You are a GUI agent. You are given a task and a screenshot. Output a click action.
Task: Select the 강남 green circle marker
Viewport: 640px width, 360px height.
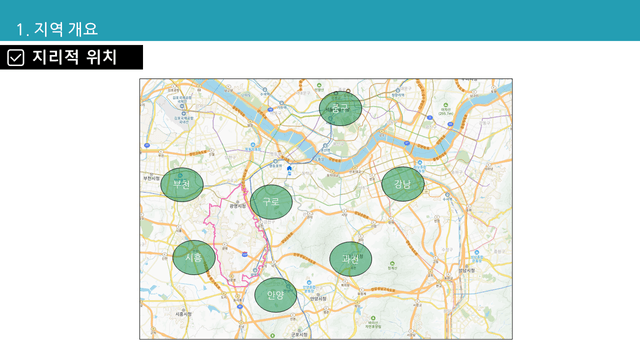pos(403,184)
